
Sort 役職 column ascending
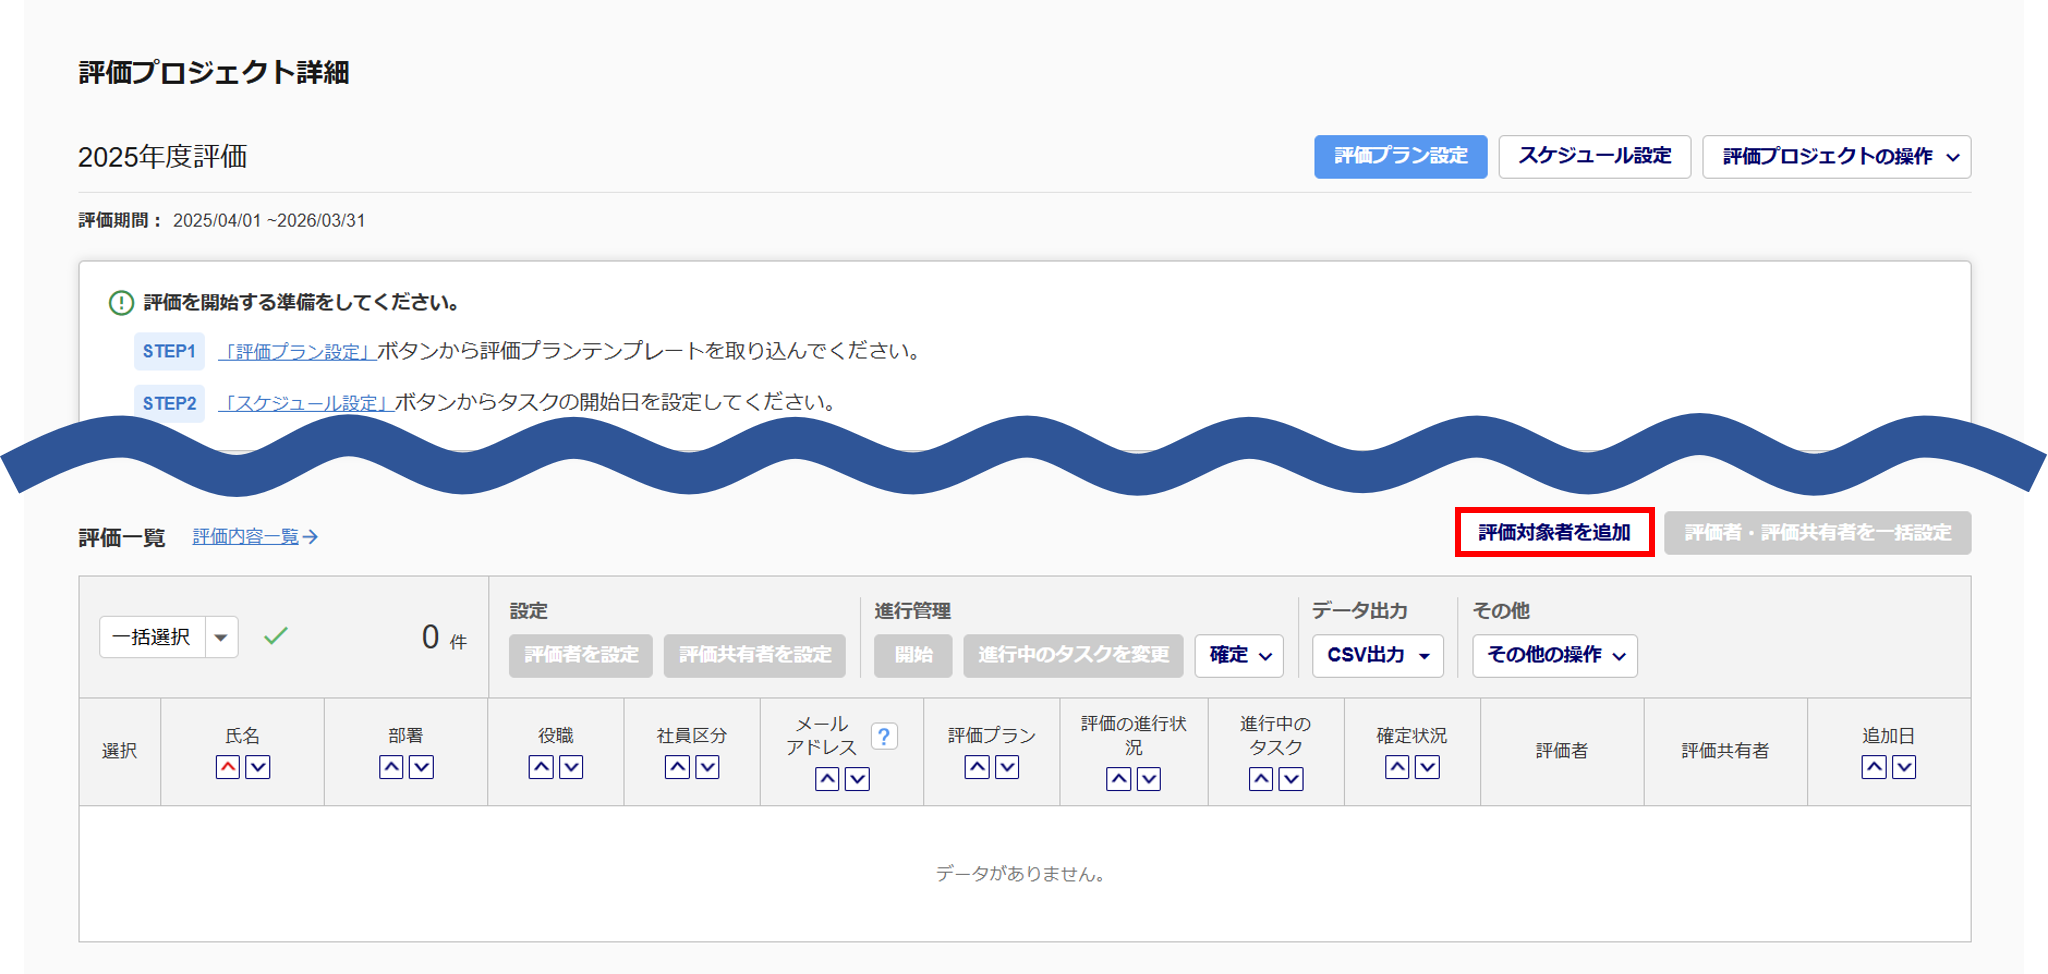[x=541, y=767]
